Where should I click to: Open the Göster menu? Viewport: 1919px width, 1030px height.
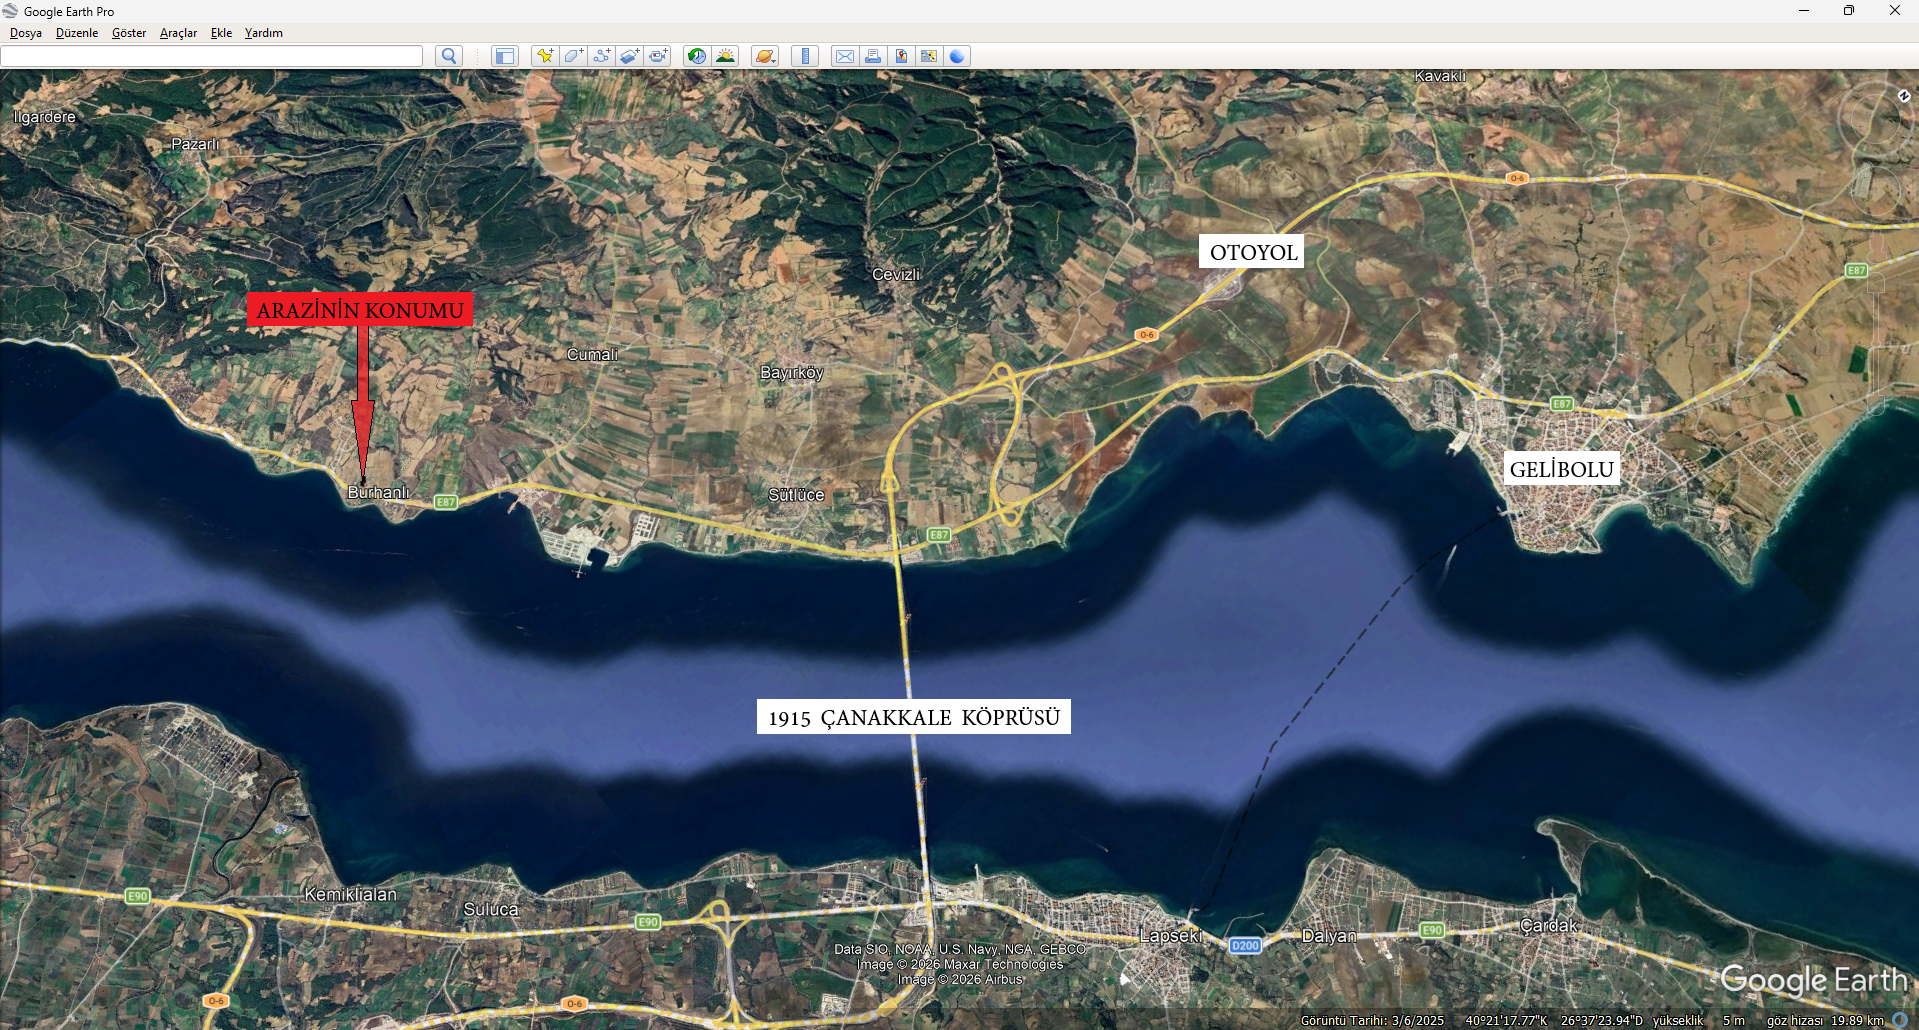129,33
